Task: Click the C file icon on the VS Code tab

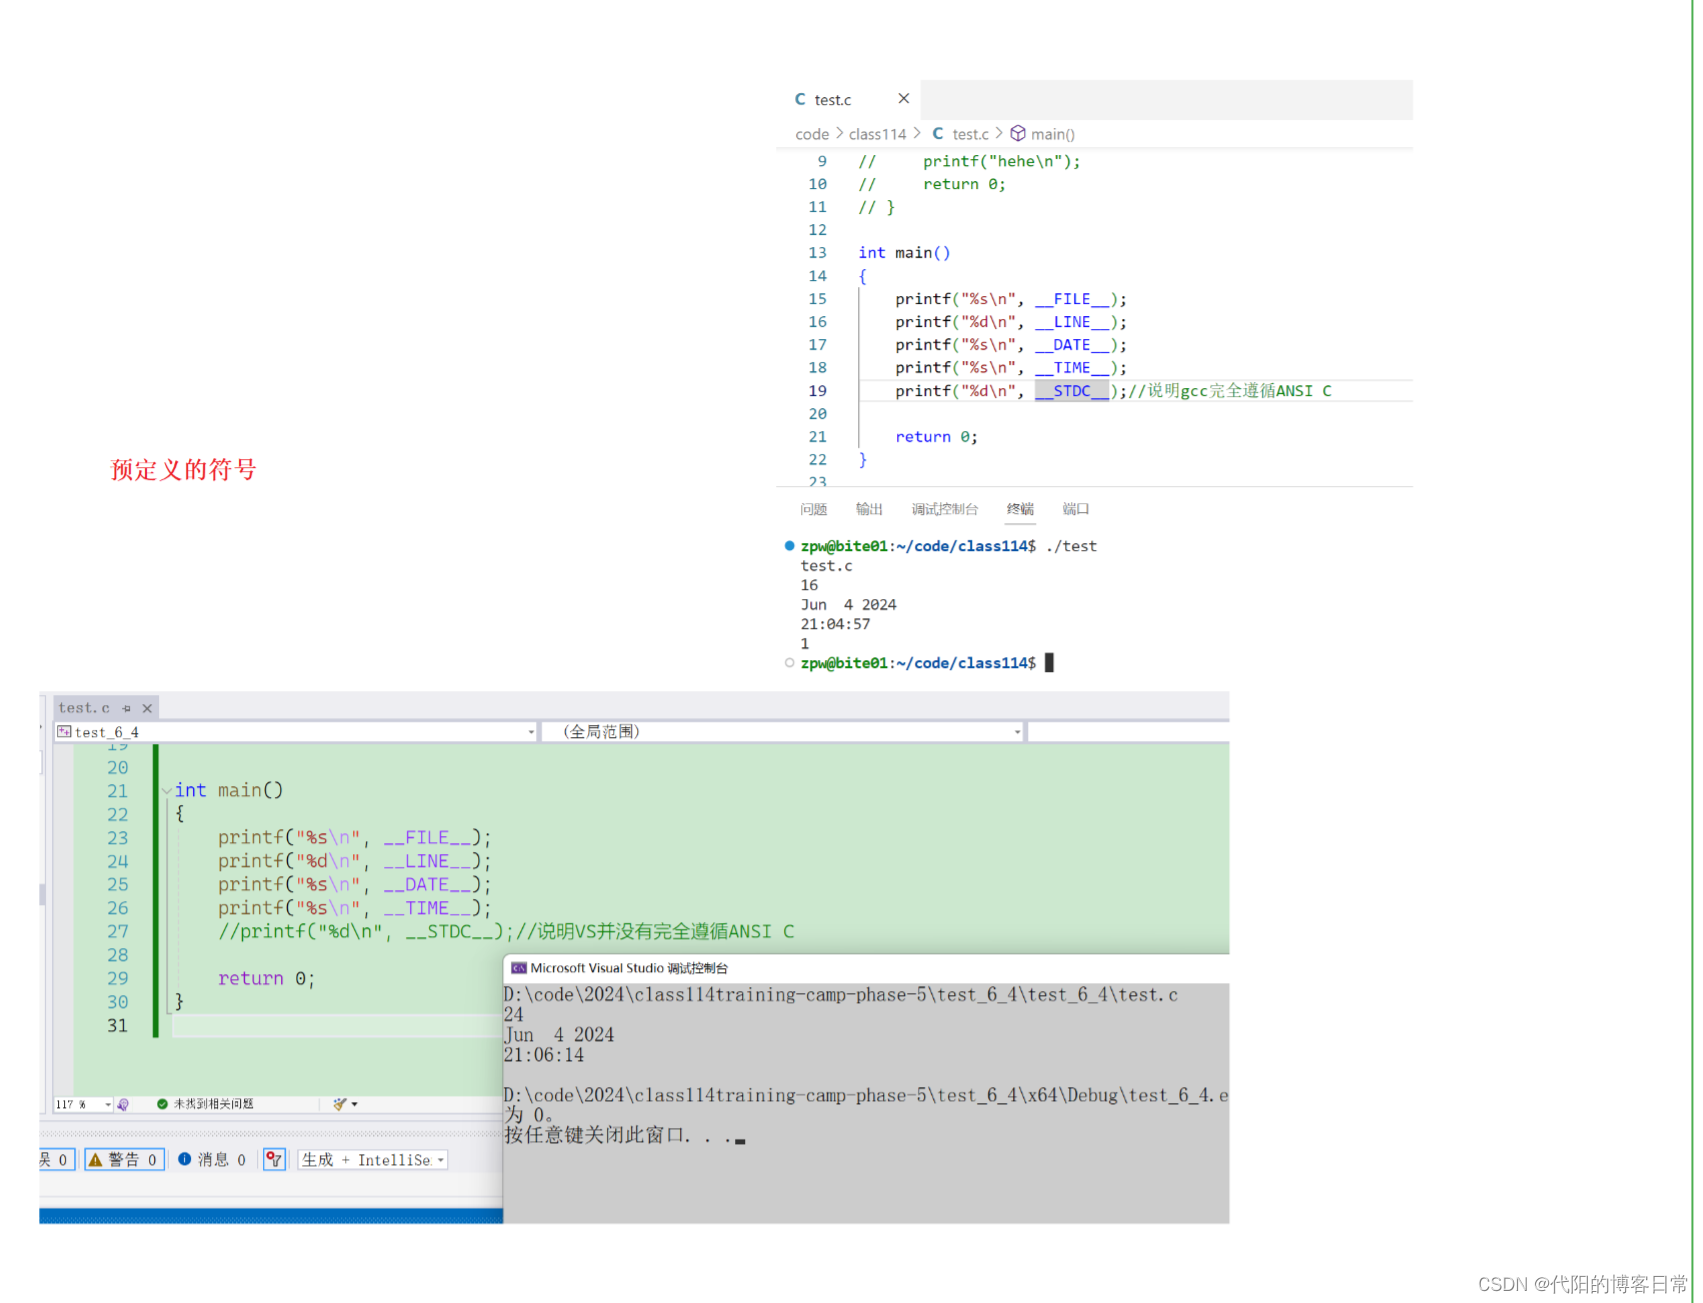Action: (x=800, y=99)
